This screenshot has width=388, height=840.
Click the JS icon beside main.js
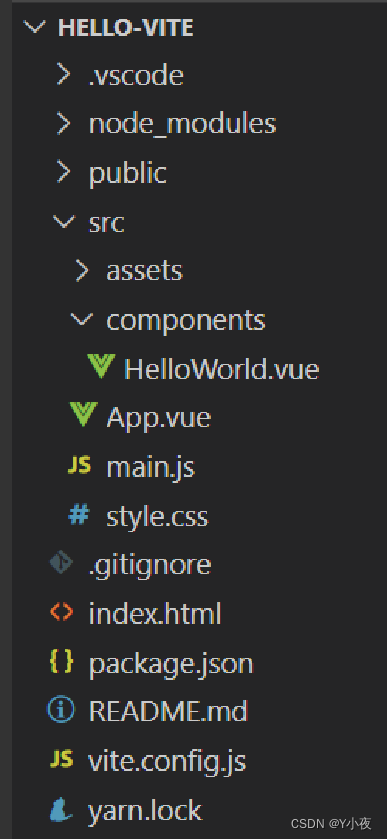click(x=79, y=466)
